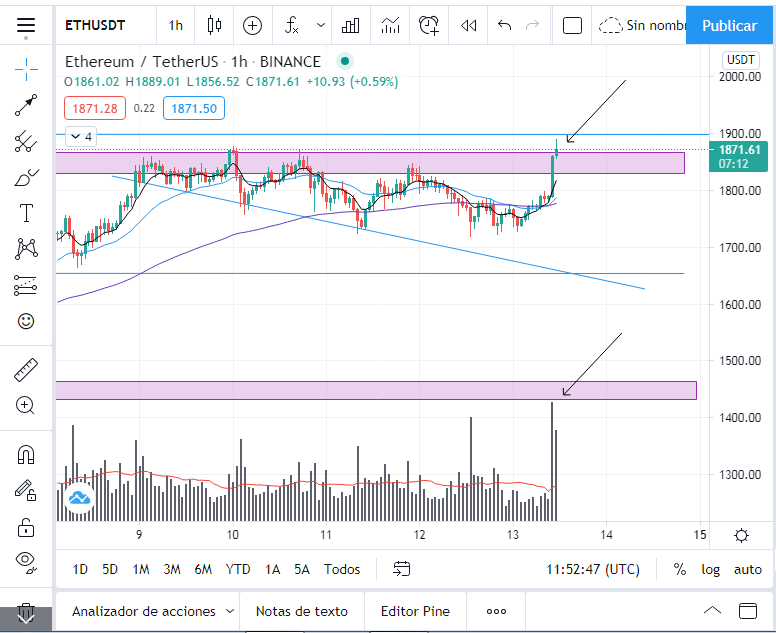This screenshot has height=633, width=776.
Task: Select the 3M date range
Action: (172, 569)
